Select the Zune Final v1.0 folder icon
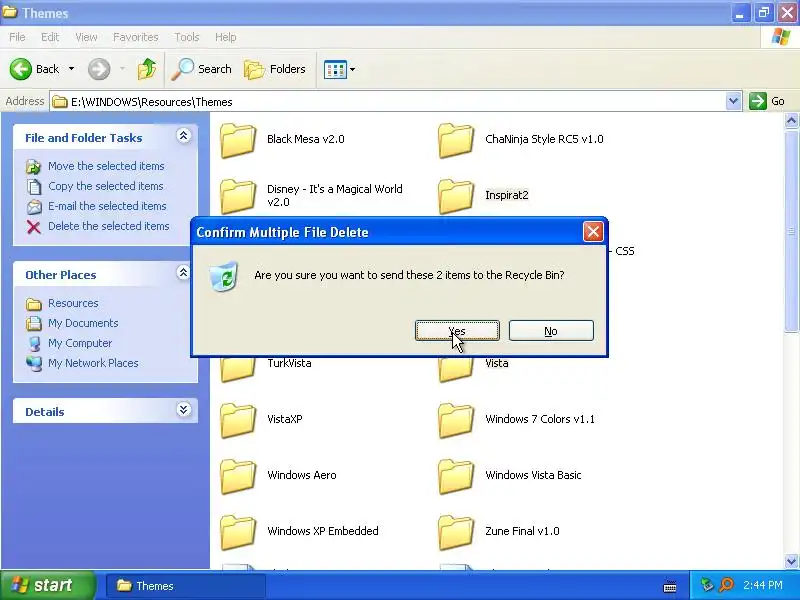800x600 pixels. click(x=456, y=532)
